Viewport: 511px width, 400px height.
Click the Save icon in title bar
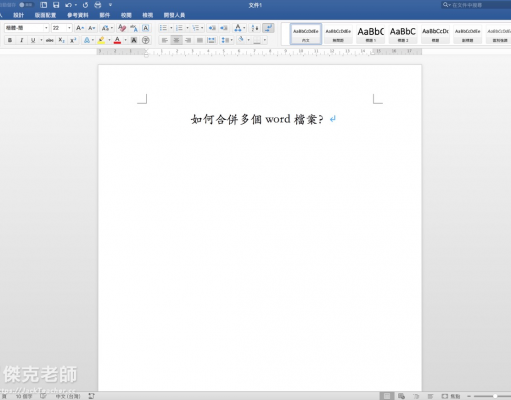point(56,5)
